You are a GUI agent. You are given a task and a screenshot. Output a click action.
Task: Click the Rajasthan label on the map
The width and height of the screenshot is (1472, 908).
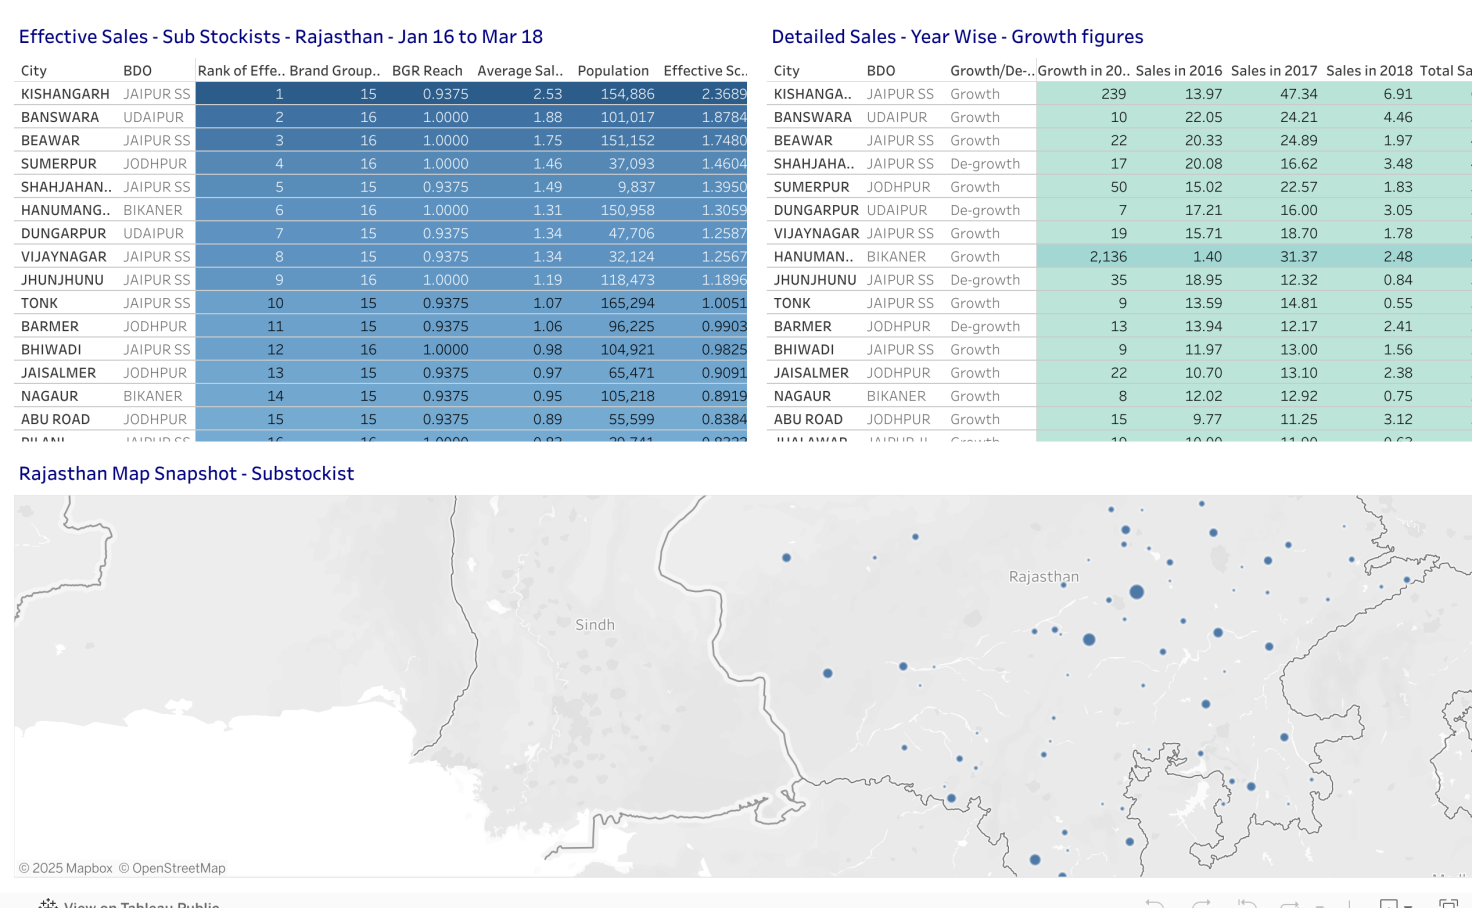1043,577
